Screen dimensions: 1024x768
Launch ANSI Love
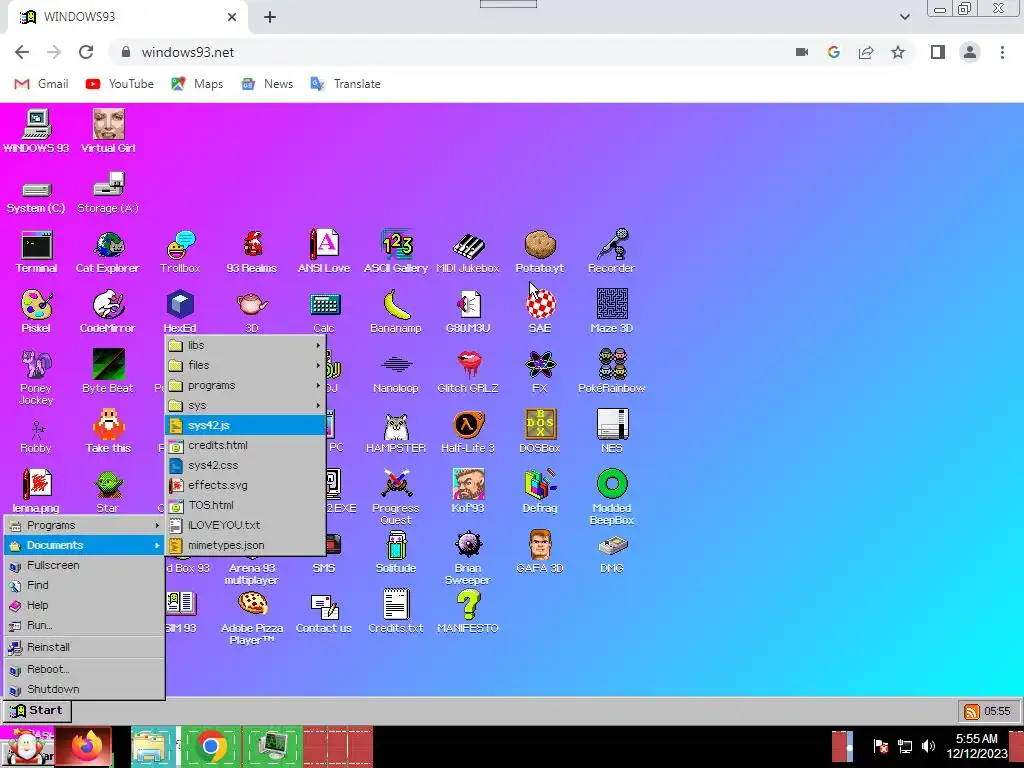[324, 252]
